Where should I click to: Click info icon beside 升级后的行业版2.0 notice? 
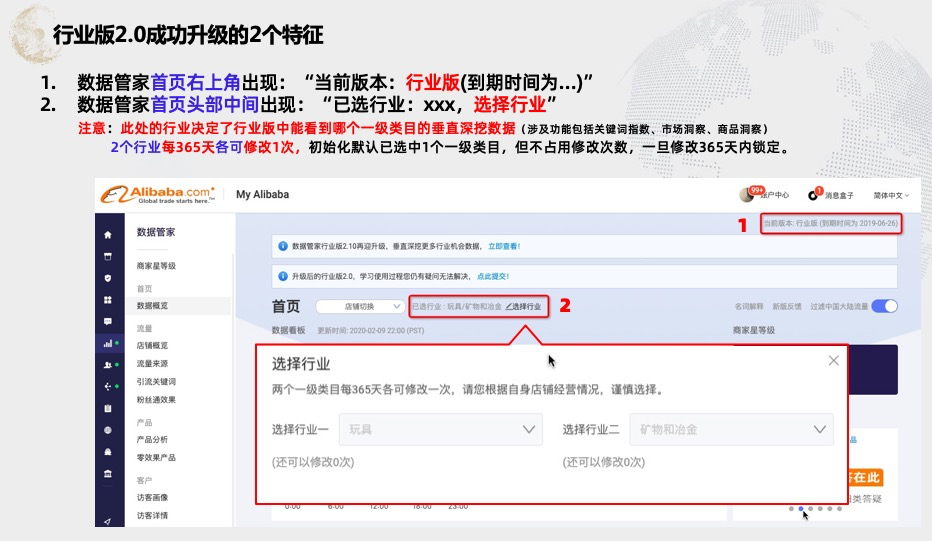(x=283, y=276)
